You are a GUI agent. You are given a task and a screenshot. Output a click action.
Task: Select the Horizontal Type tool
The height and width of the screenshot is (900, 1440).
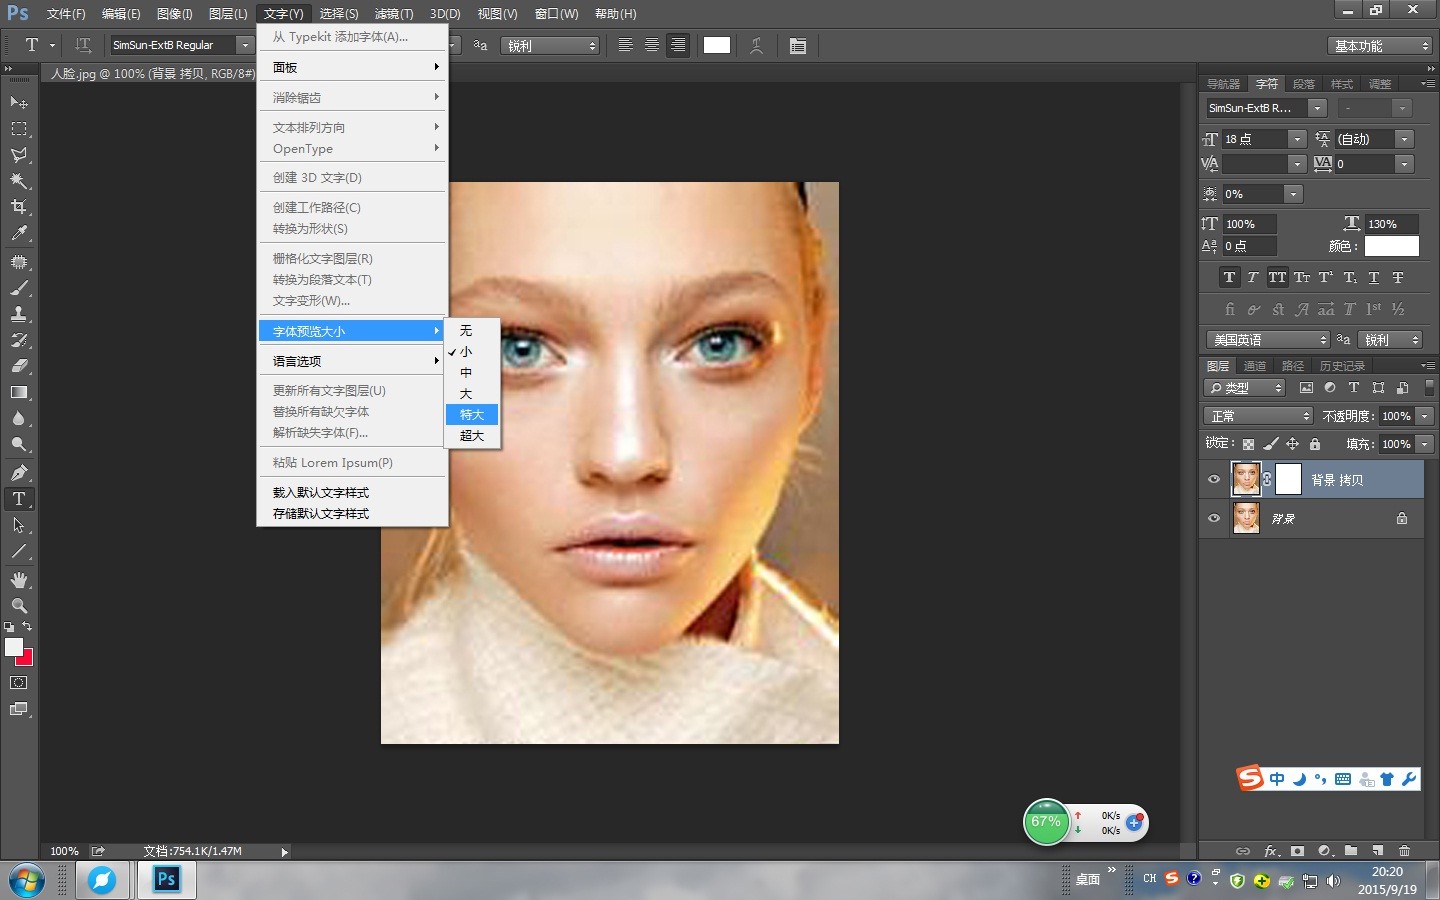(19, 499)
